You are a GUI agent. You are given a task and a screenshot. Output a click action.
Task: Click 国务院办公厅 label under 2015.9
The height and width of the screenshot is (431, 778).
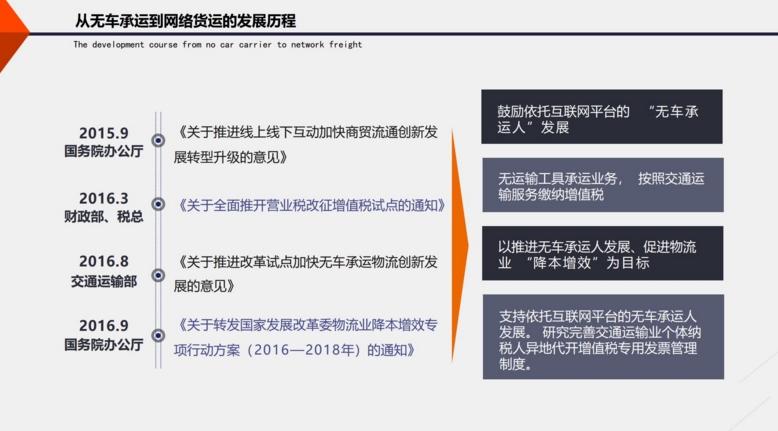click(104, 151)
